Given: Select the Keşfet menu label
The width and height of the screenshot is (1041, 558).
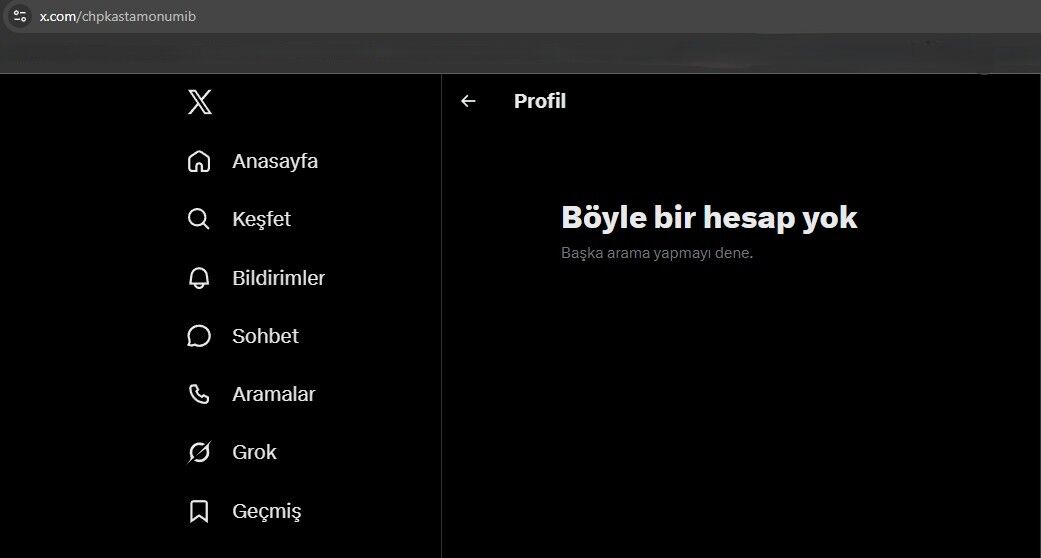Looking at the screenshot, I should click(x=262, y=219).
